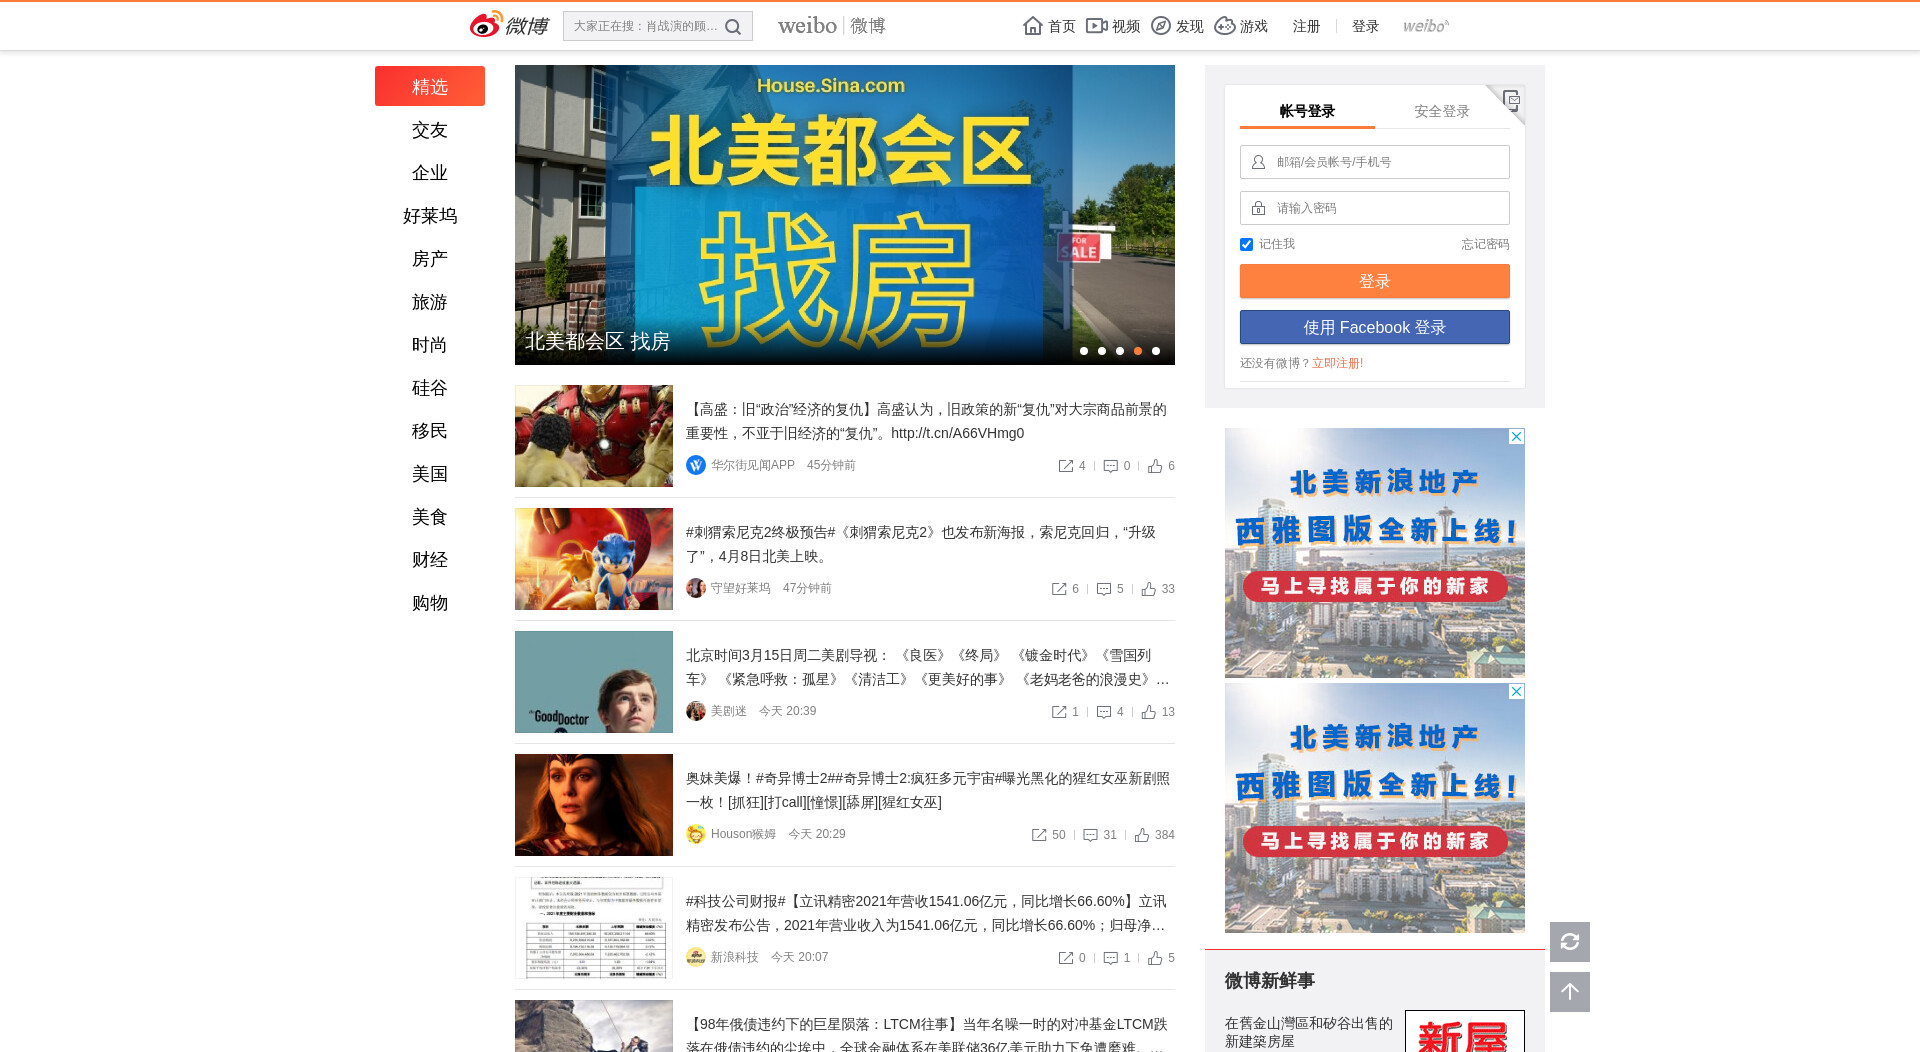Click 立即注册 link

pos(1337,363)
